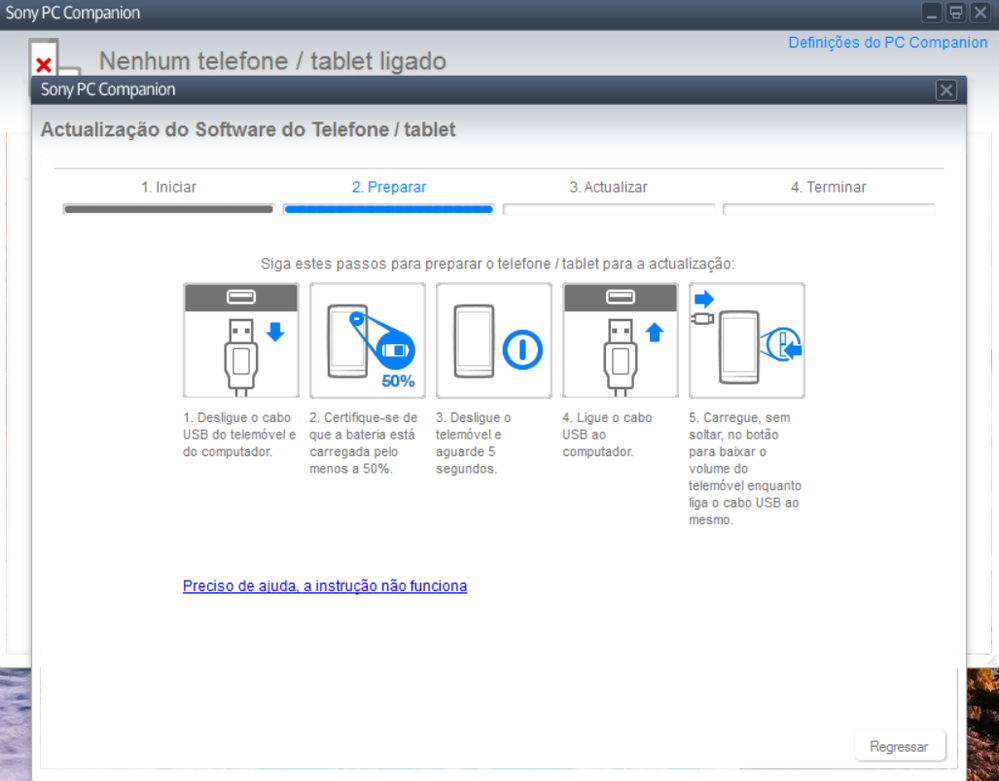Close the software update dialog

tap(946, 90)
